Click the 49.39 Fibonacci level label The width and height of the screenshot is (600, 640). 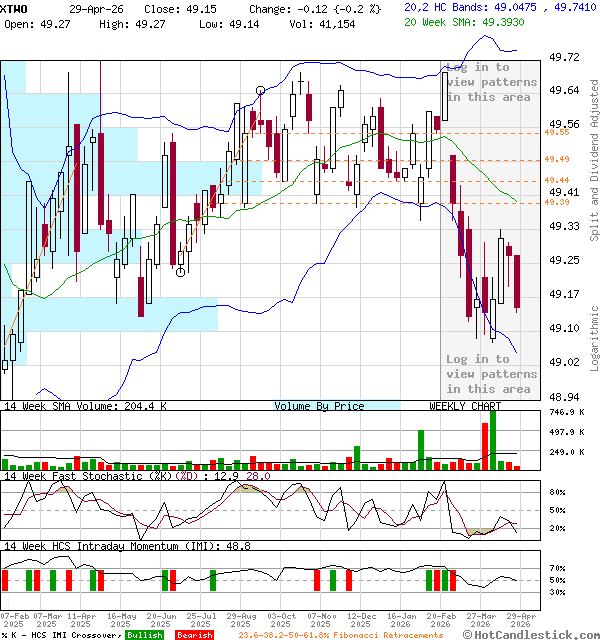(557, 203)
